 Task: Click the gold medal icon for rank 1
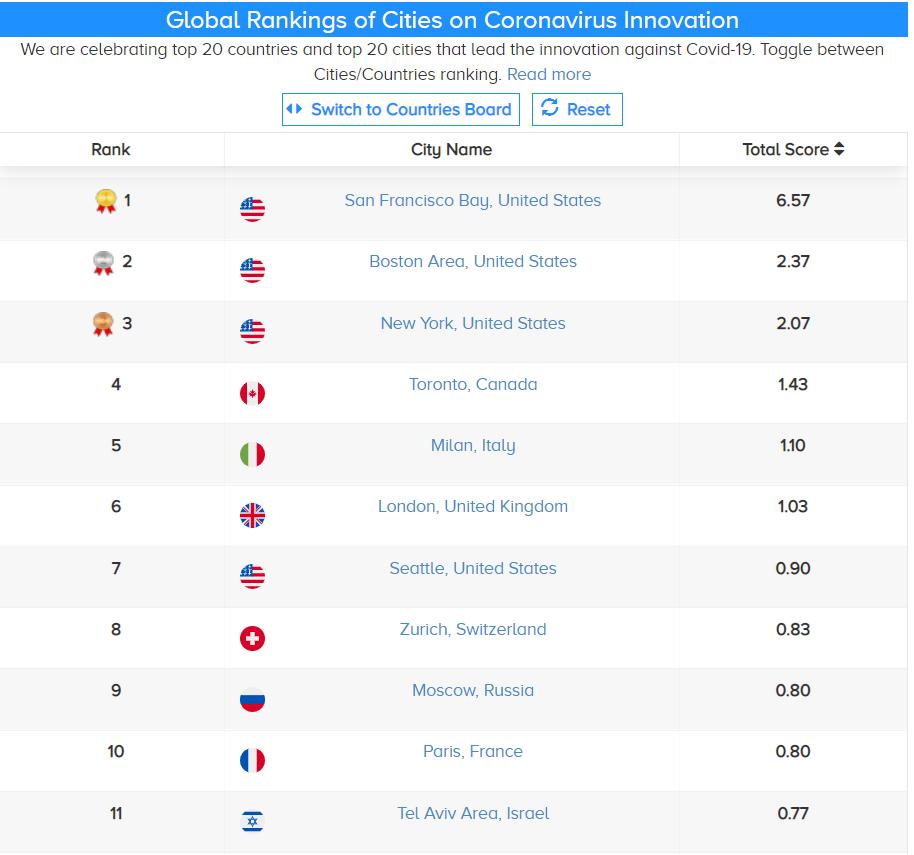(x=105, y=202)
